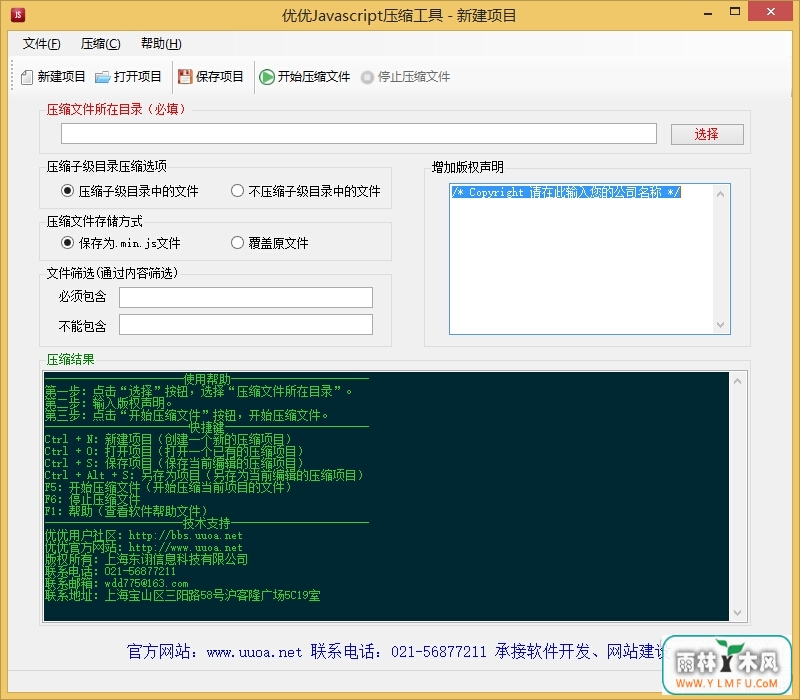Screen dimensions: 800x700
Task: Maximize the application window
Action: [735, 12]
